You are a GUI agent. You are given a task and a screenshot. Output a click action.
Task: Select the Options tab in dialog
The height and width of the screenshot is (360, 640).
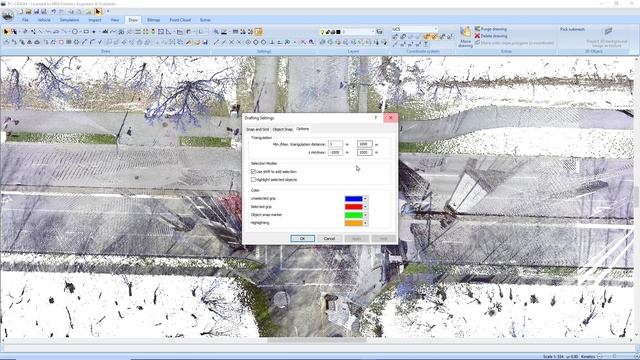coord(302,129)
